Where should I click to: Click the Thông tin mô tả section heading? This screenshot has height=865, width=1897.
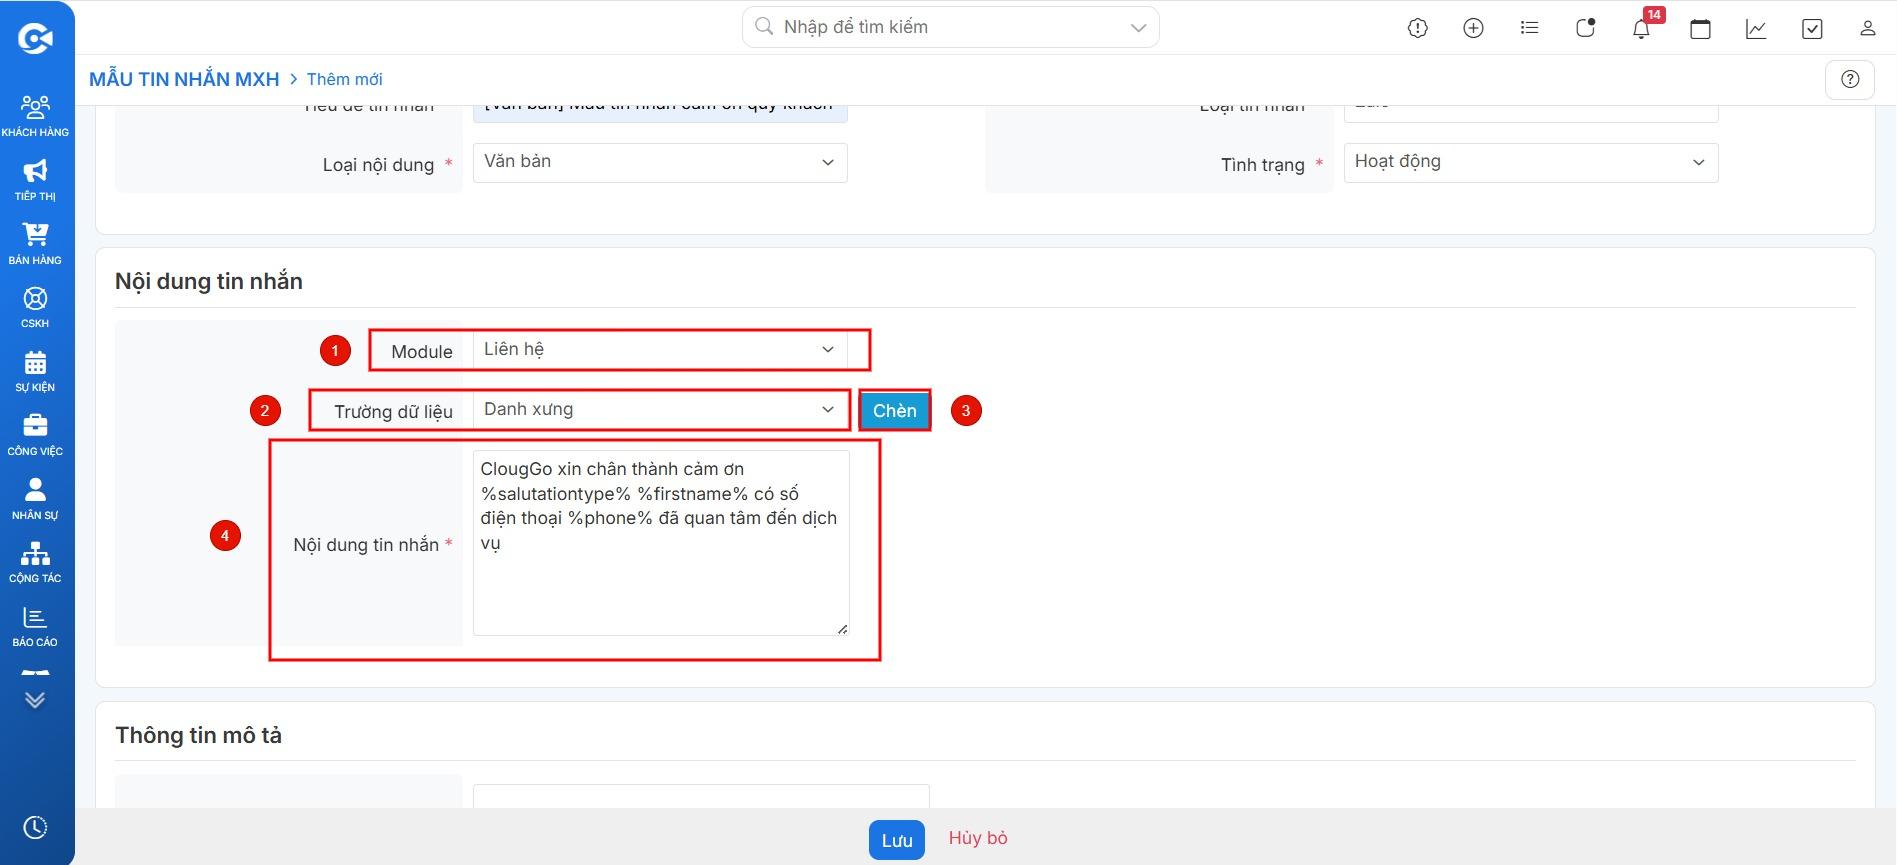point(198,735)
